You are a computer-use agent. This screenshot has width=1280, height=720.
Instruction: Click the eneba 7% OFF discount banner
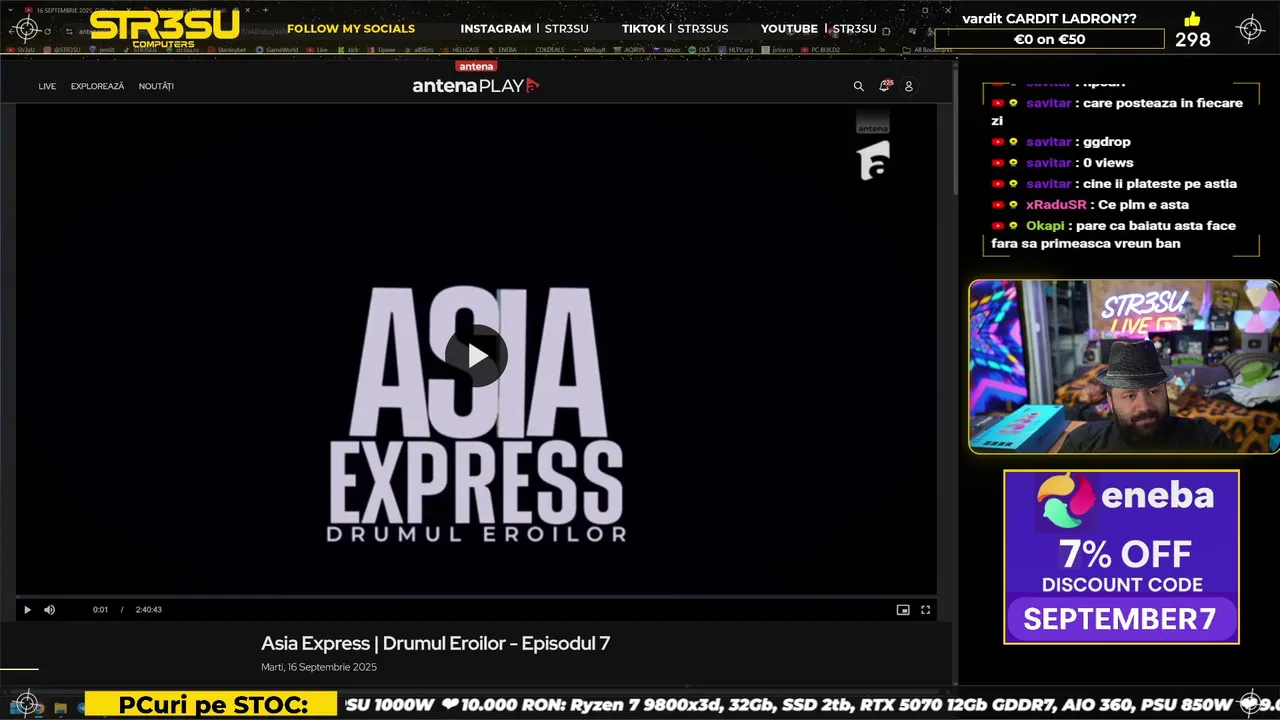pyautogui.click(x=1121, y=557)
